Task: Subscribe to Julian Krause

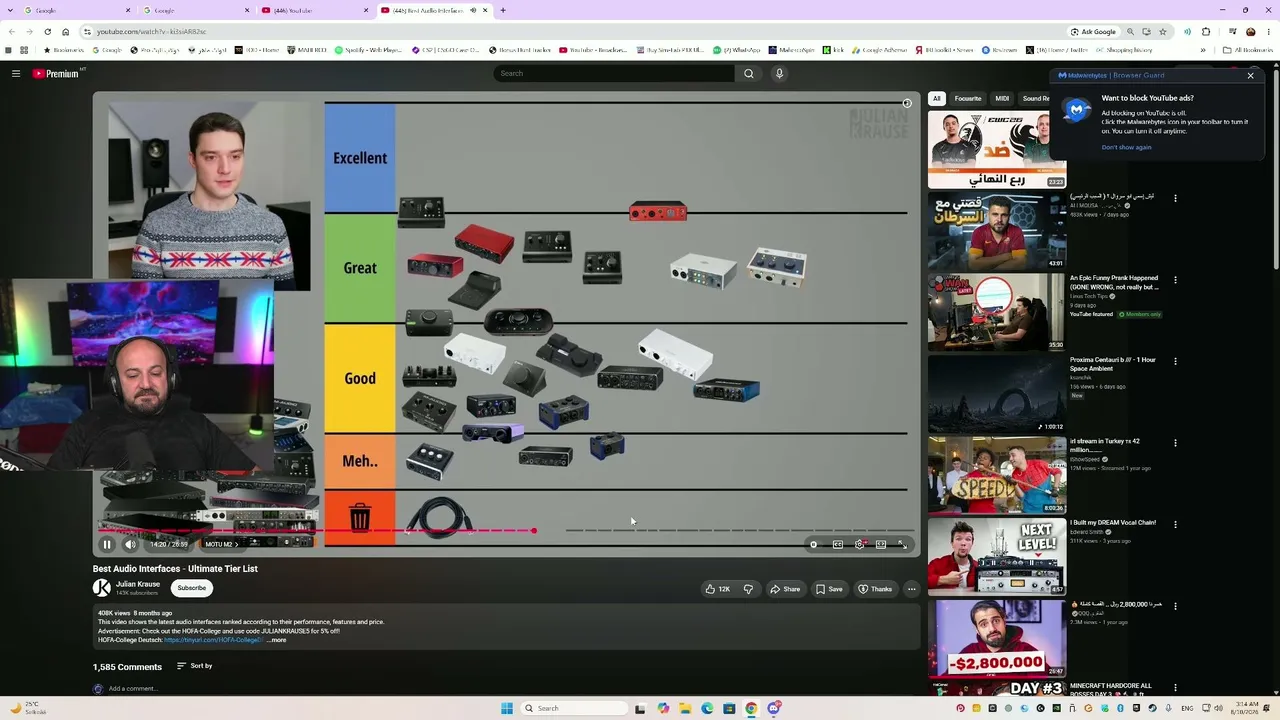Action: point(191,588)
